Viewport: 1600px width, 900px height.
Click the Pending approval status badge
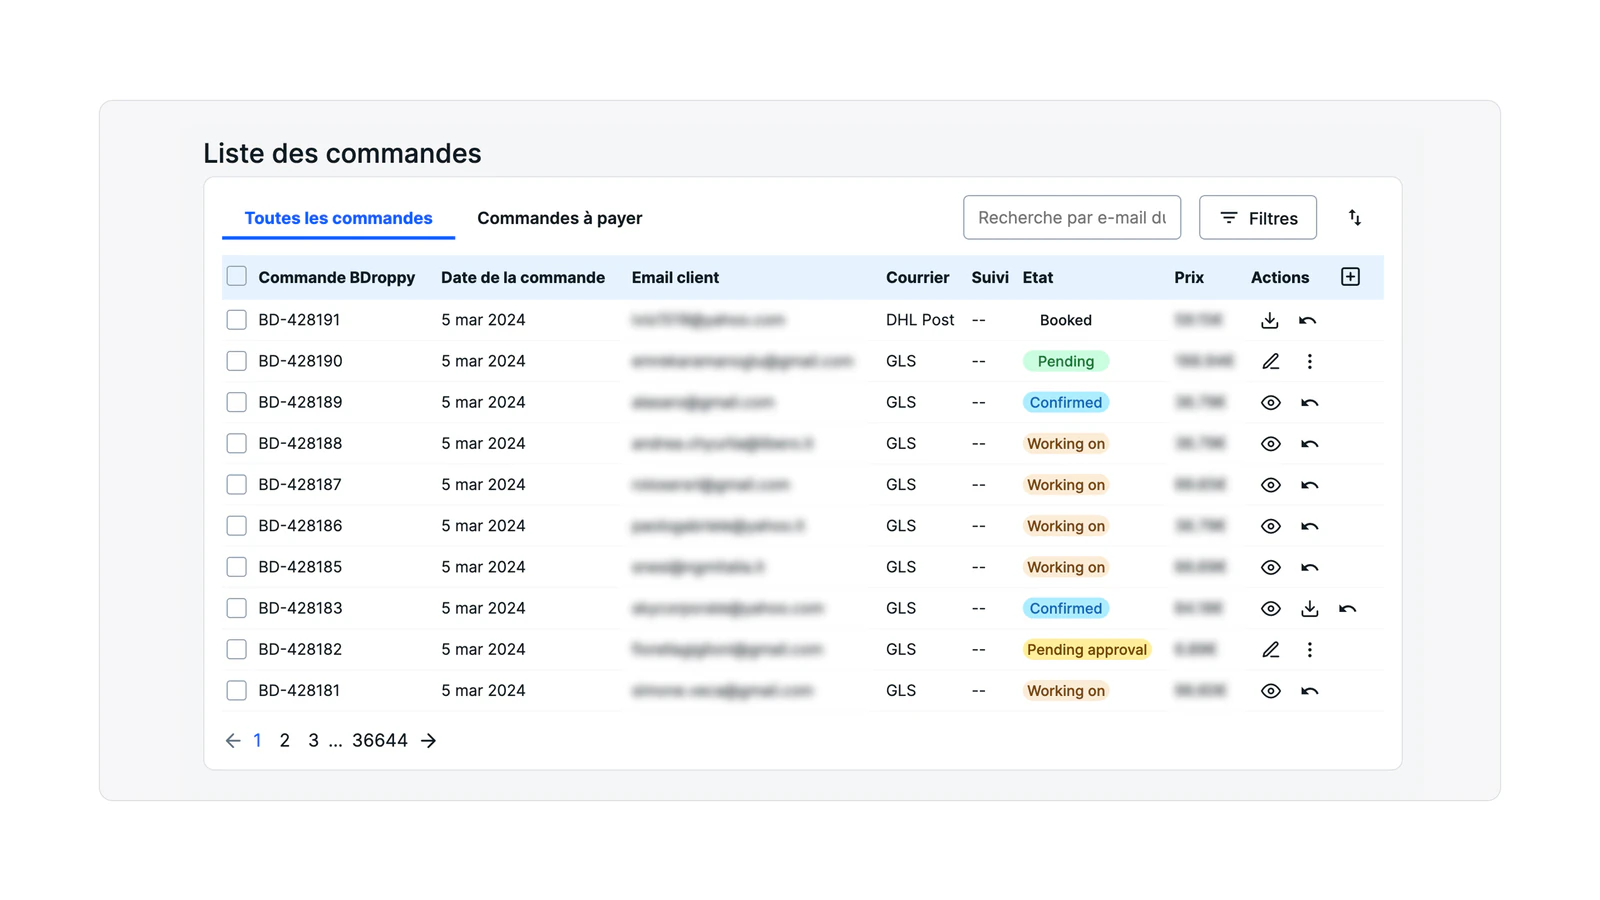pos(1087,650)
